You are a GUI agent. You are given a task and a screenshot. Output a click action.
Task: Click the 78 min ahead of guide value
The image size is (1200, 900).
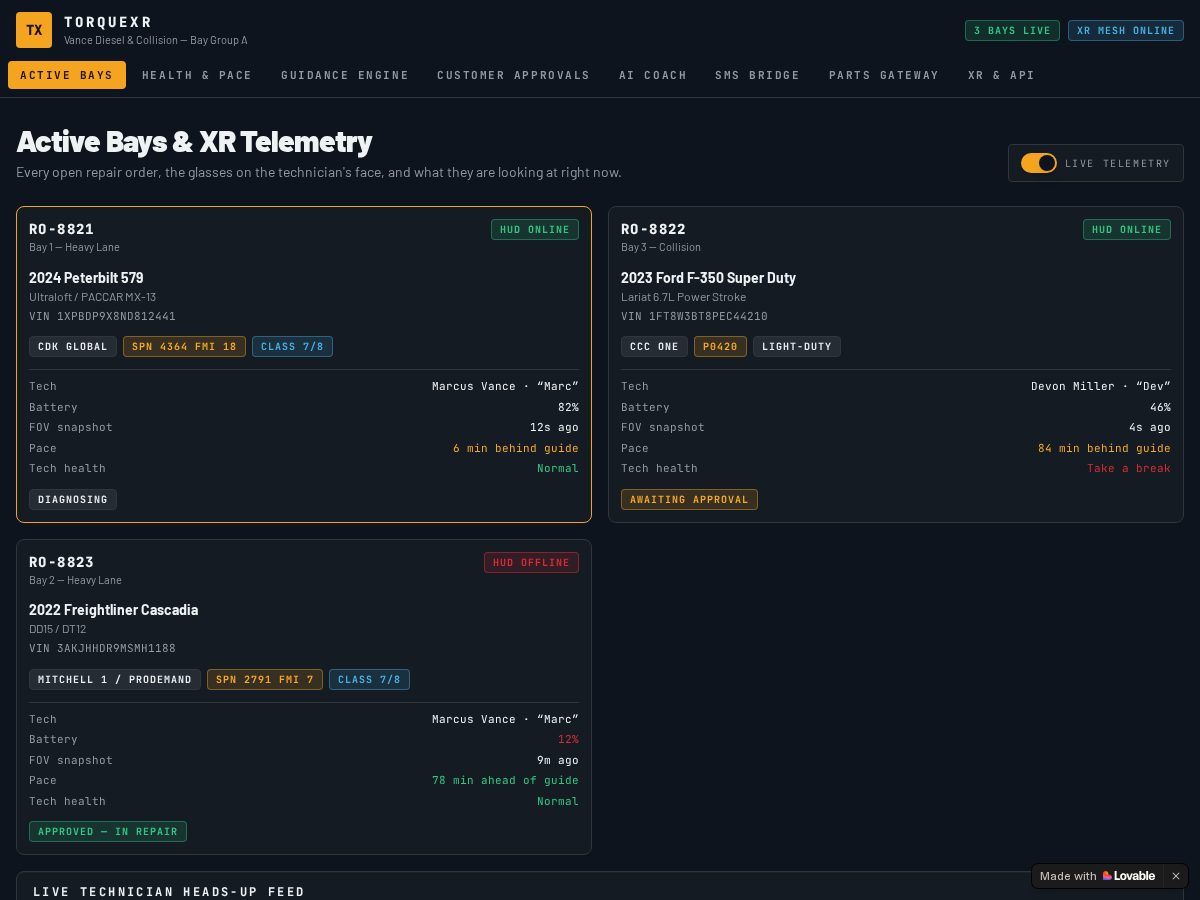(505, 780)
